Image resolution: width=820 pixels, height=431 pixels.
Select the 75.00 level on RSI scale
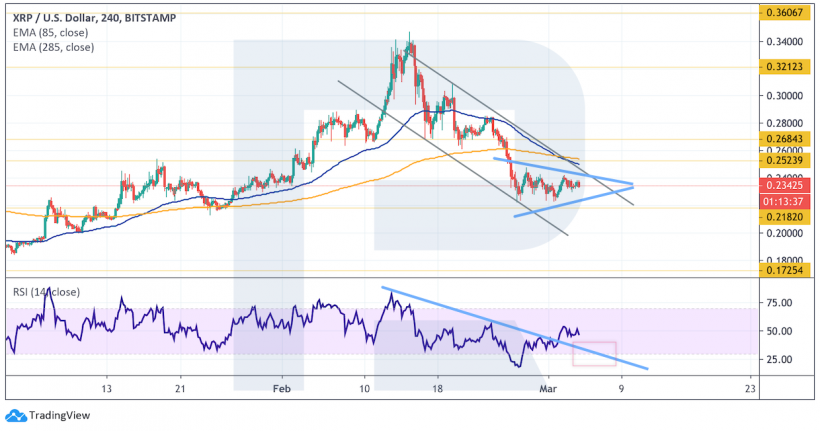pos(779,303)
